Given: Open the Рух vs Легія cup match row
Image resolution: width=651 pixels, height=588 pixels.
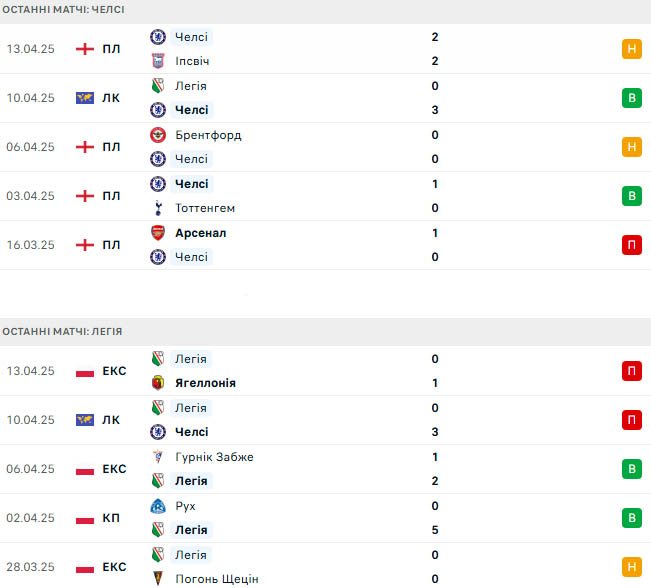Looking at the screenshot, I should [x=326, y=518].
